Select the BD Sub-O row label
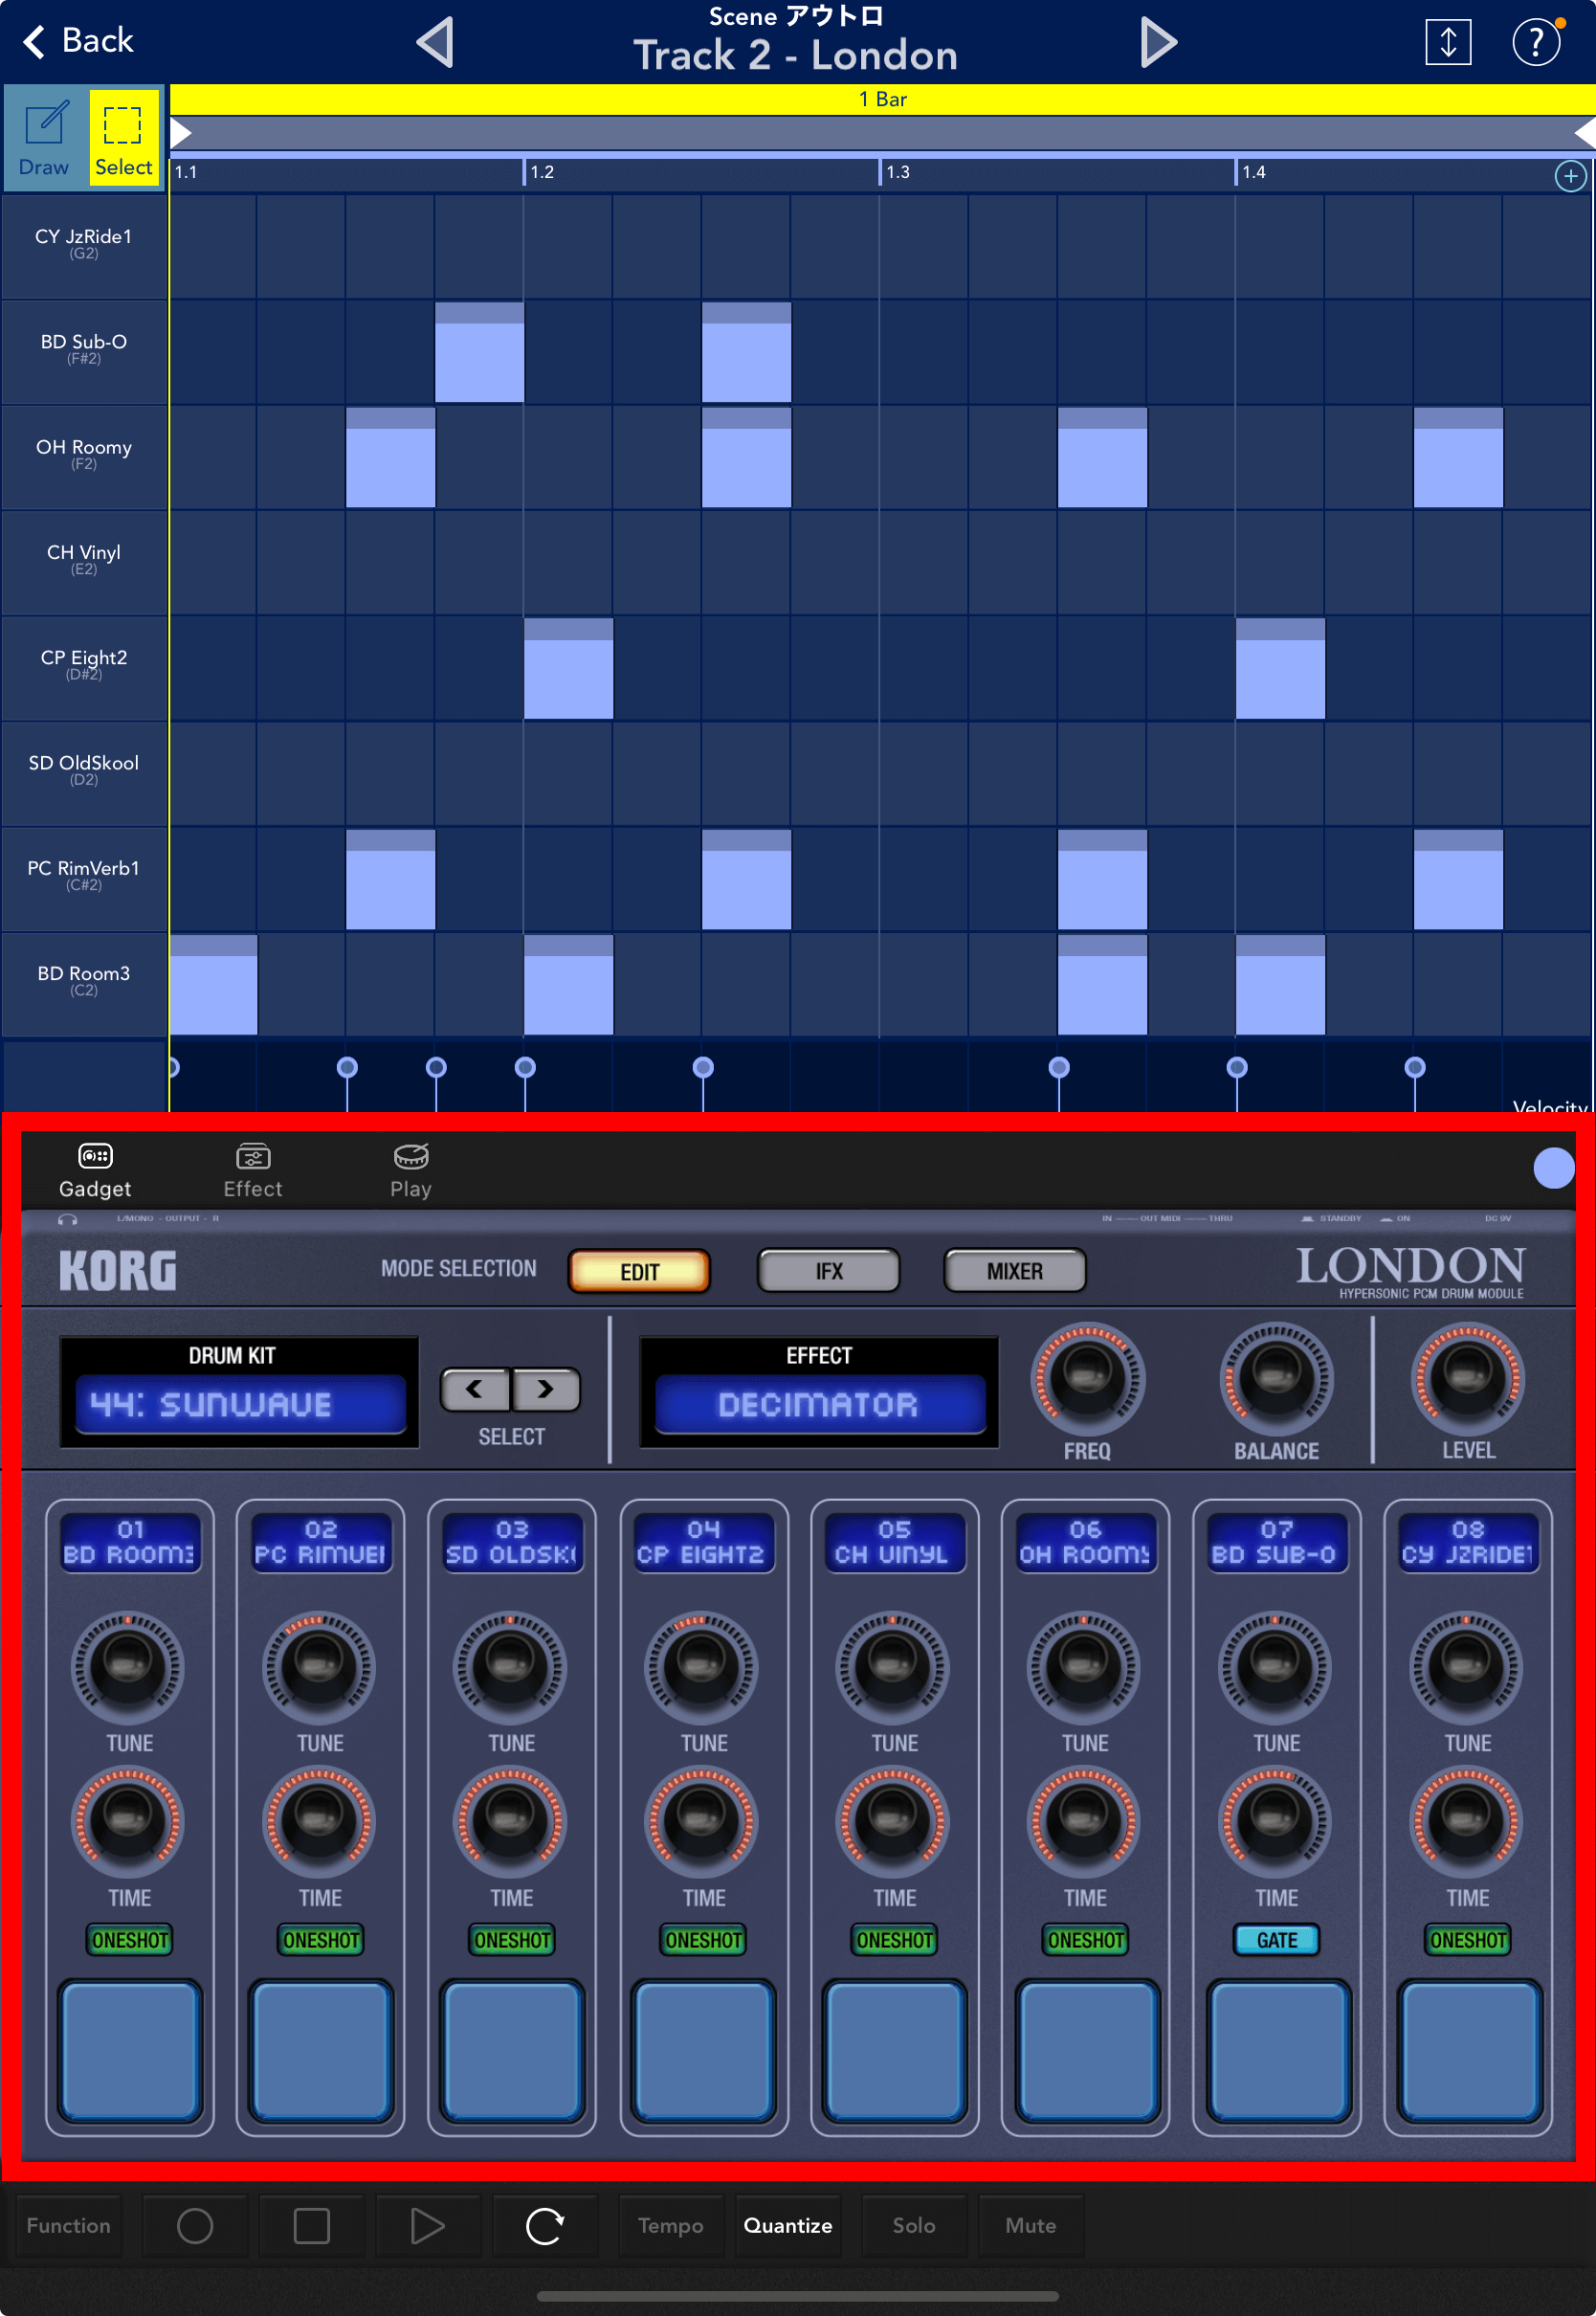1596x2316 pixels. [x=84, y=351]
